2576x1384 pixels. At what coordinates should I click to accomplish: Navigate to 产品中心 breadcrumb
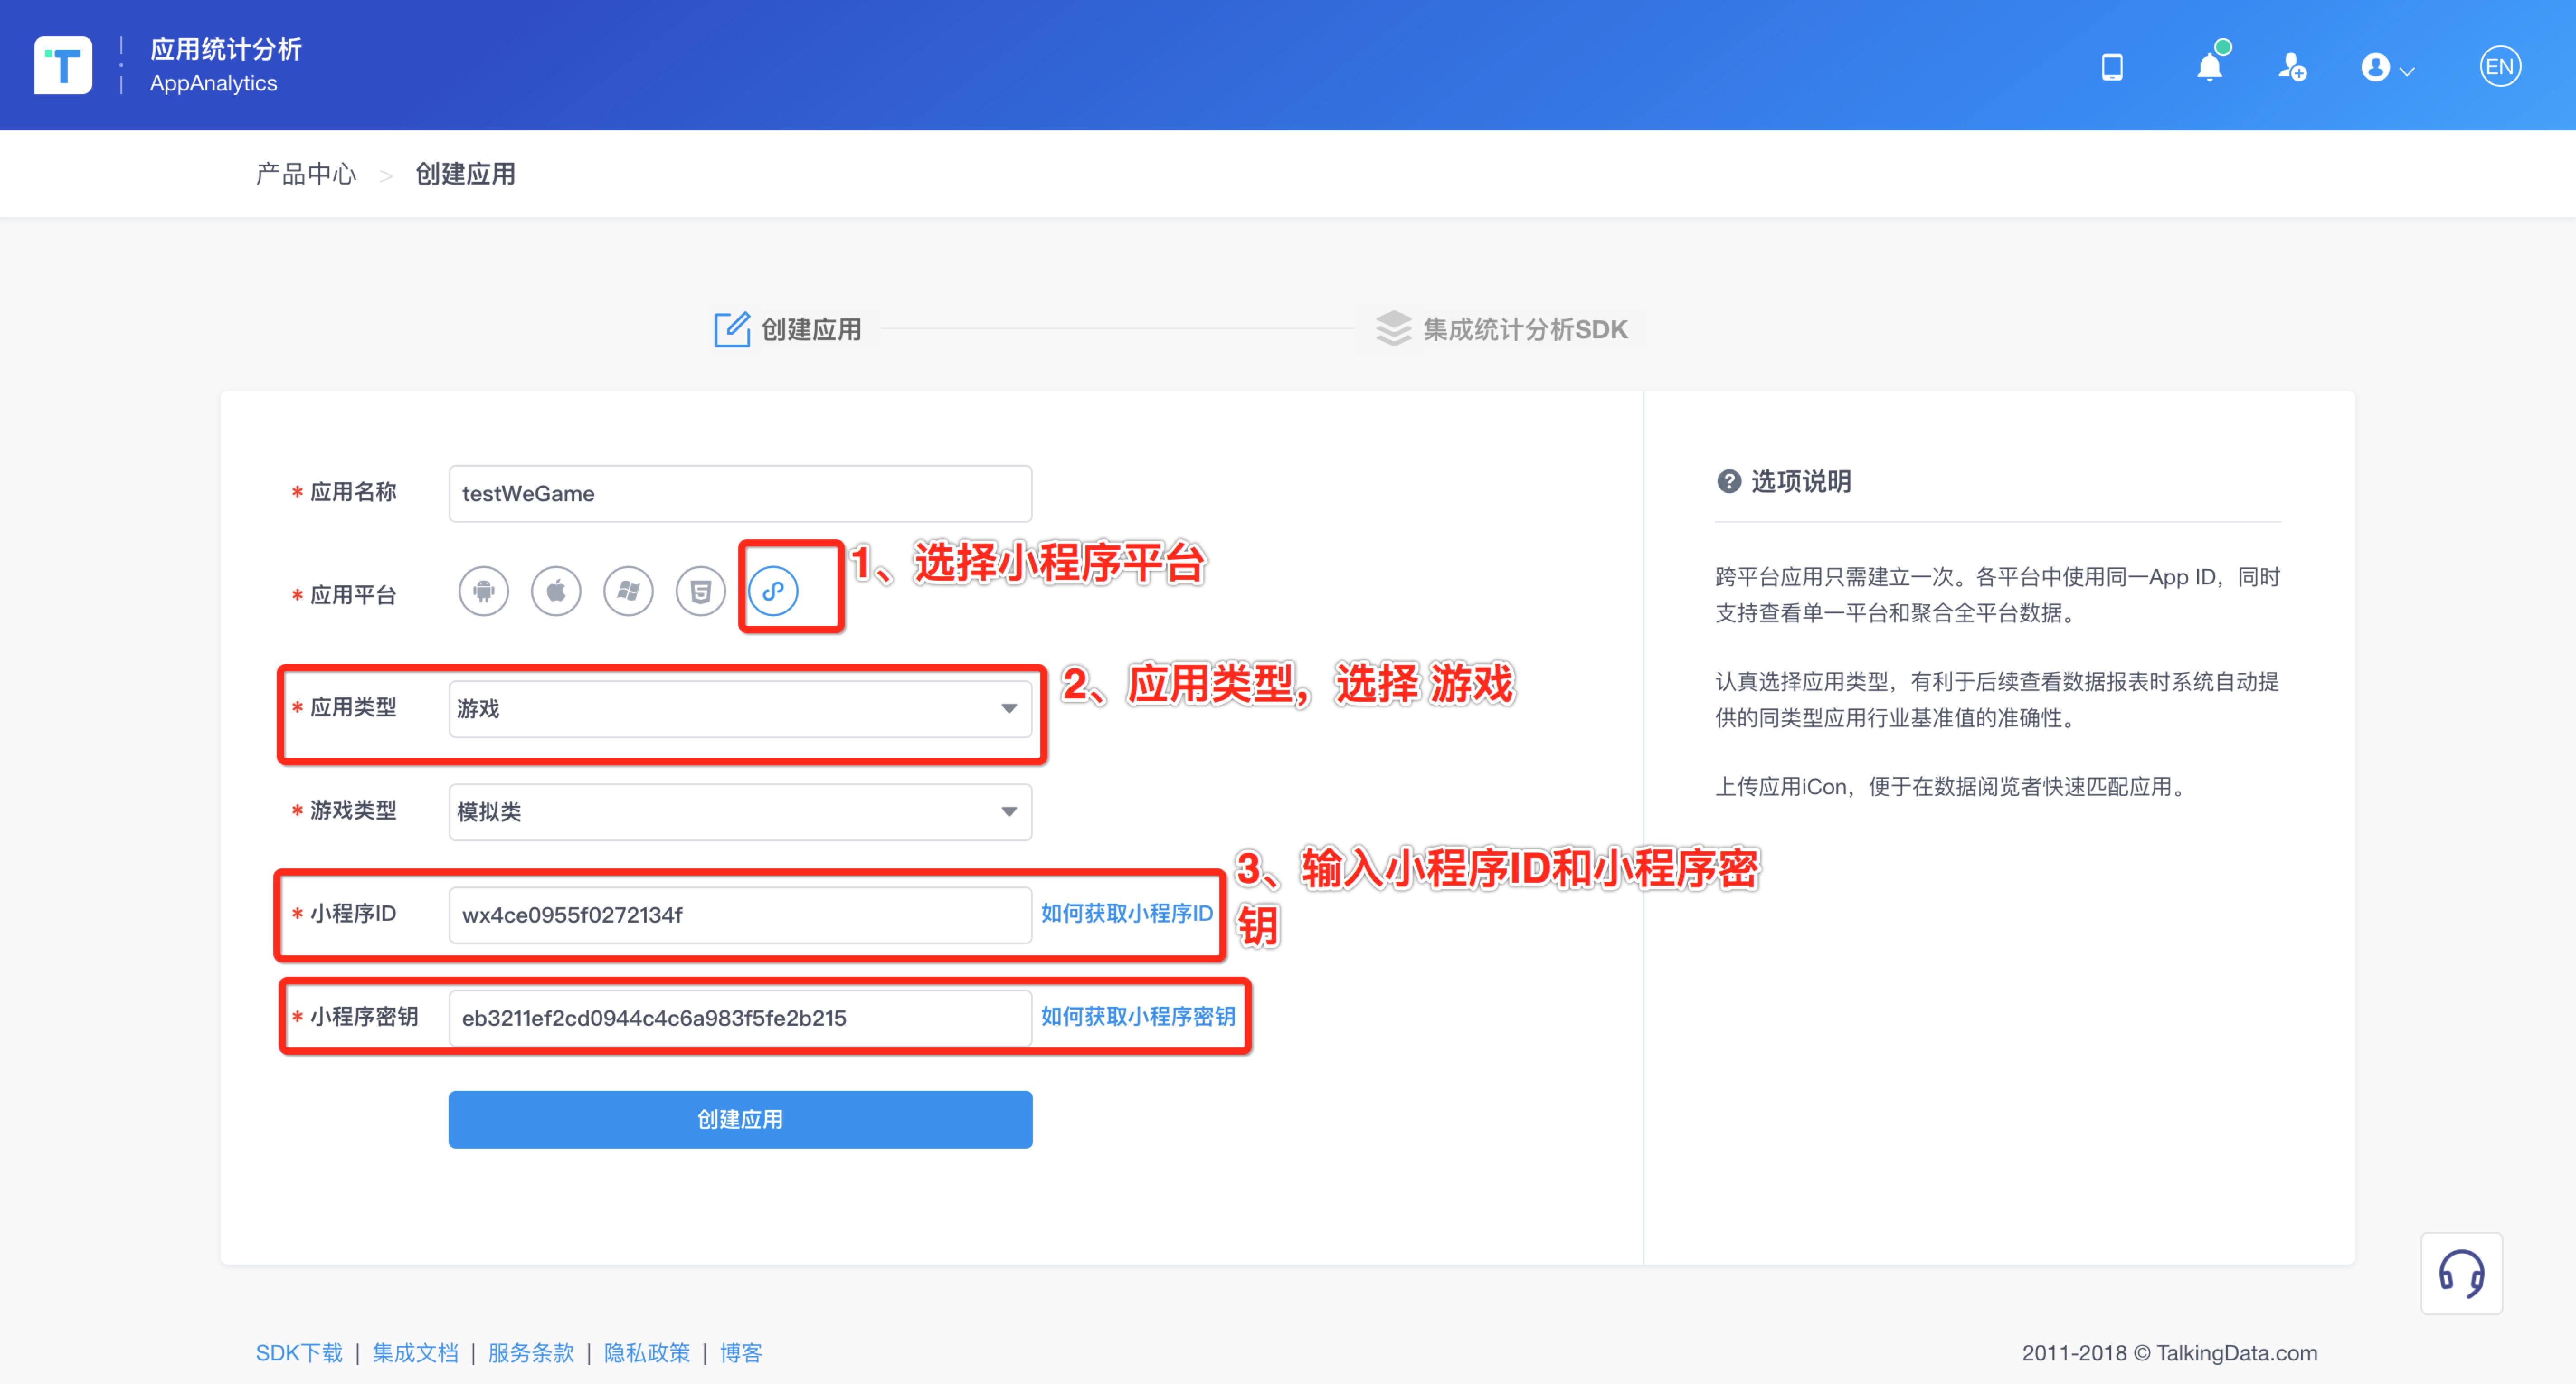306,175
